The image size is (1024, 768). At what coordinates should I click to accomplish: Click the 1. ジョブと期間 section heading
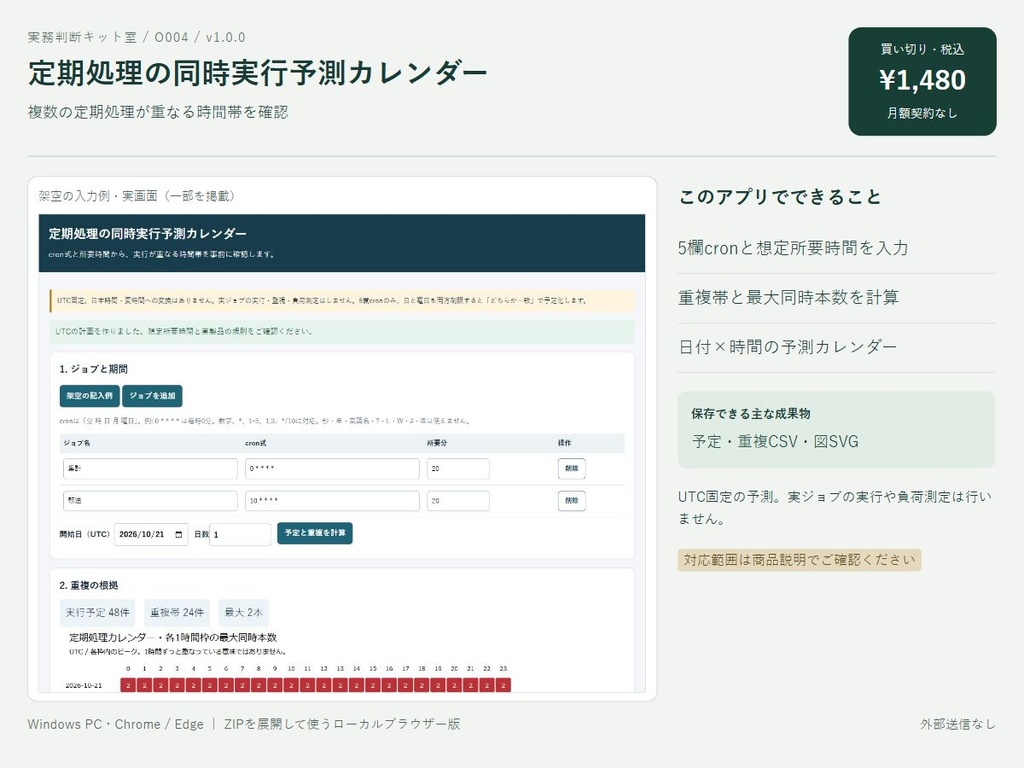(93, 369)
